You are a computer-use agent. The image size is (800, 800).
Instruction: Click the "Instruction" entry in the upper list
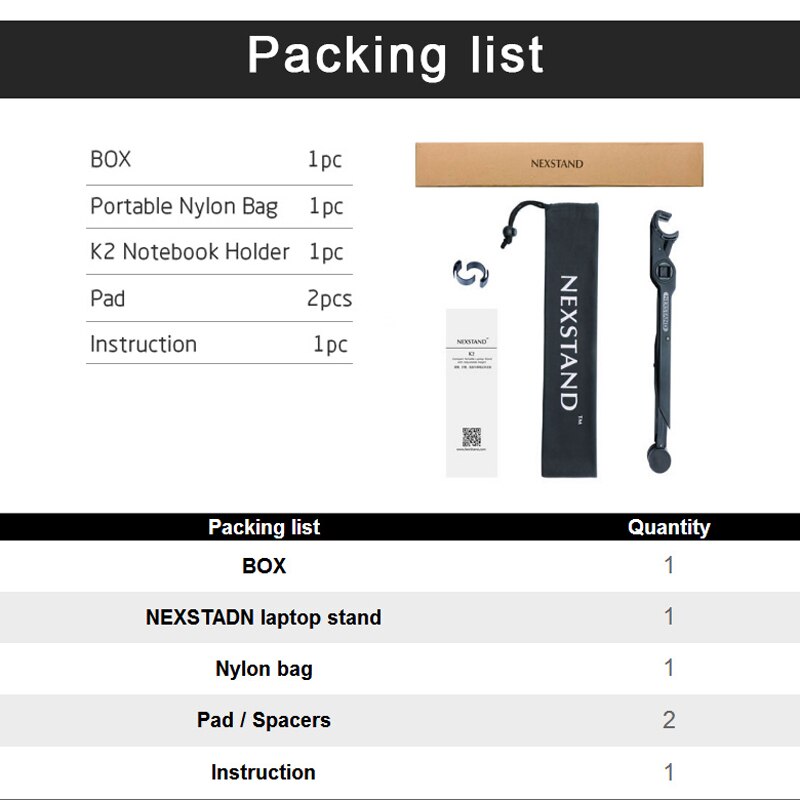point(143,344)
